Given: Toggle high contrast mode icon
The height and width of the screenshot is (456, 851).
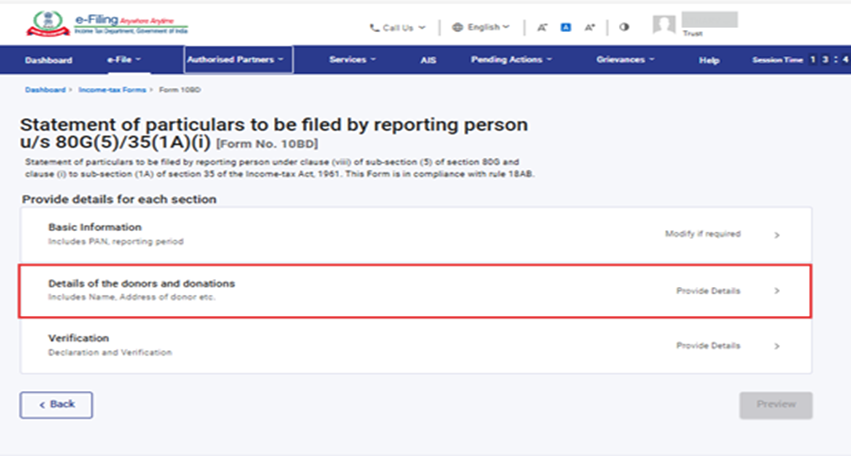Looking at the screenshot, I should point(625,27).
